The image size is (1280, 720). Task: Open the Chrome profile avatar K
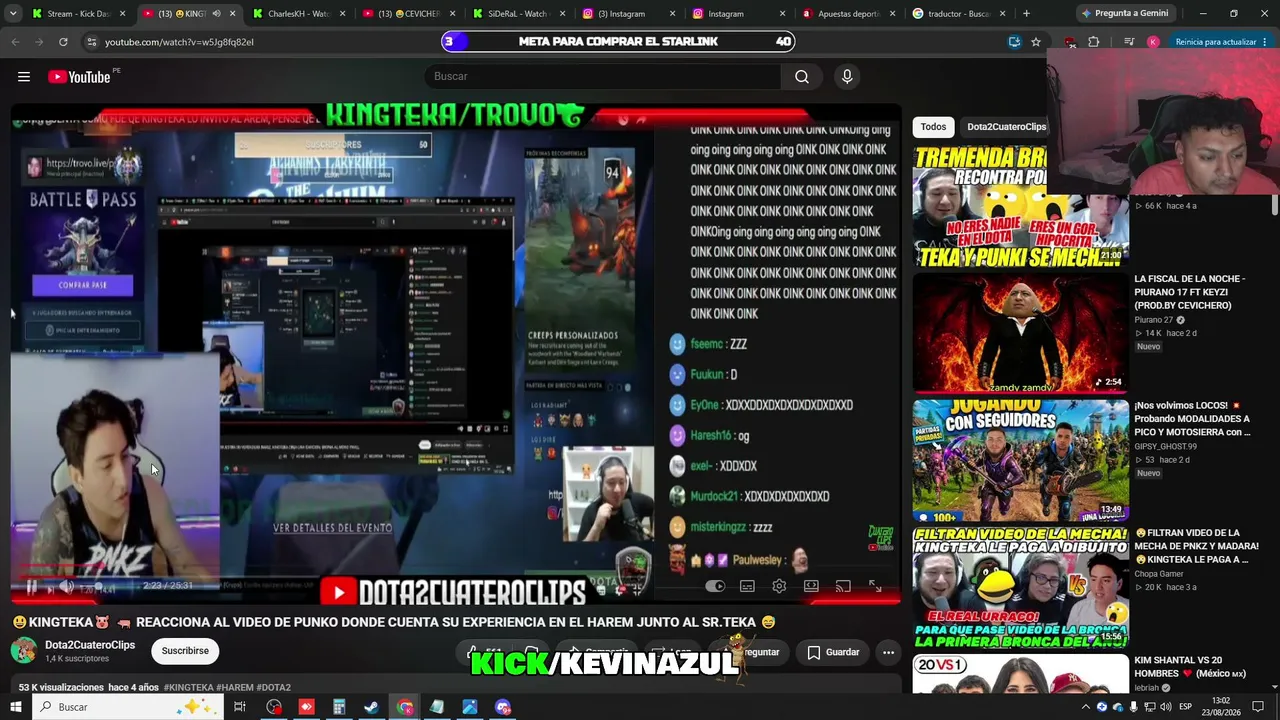coord(1153,42)
